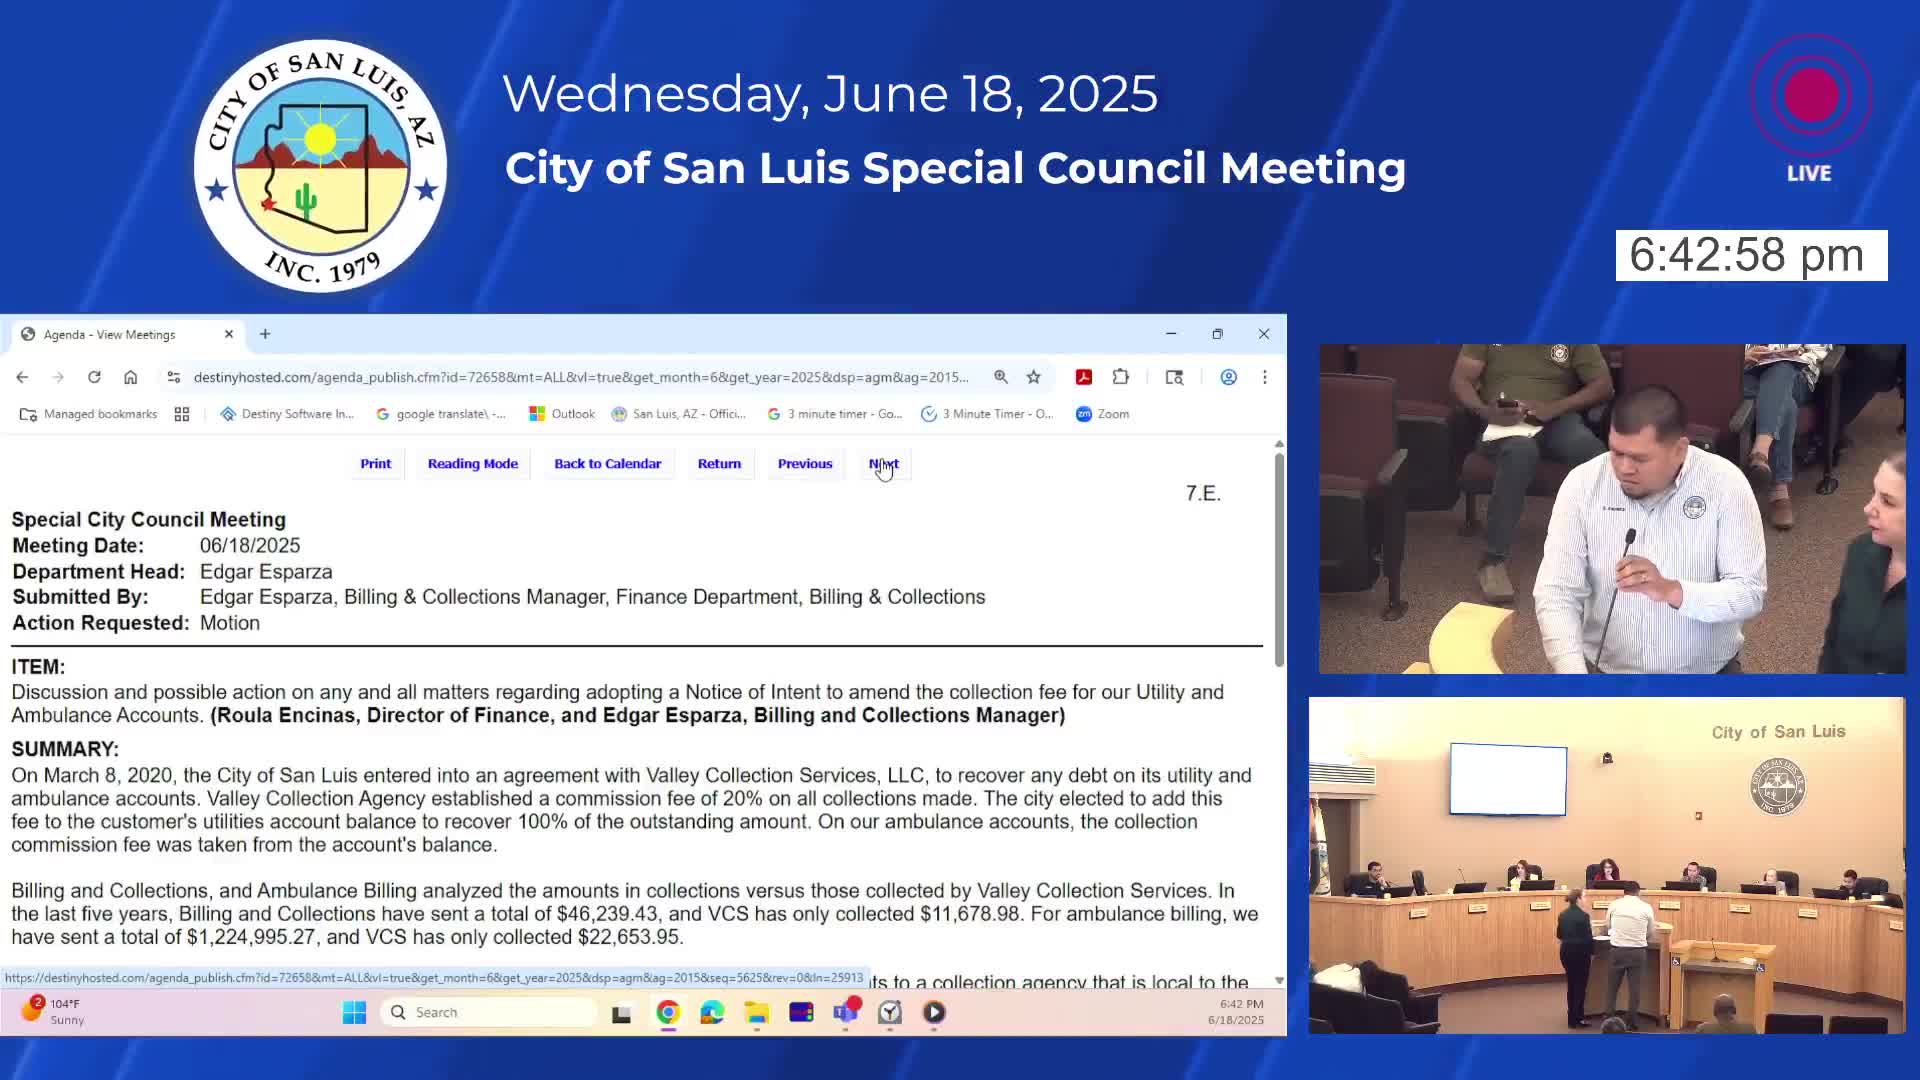Open Chrome three-dot menu
The height and width of the screenshot is (1080, 1920).
pos(1264,377)
